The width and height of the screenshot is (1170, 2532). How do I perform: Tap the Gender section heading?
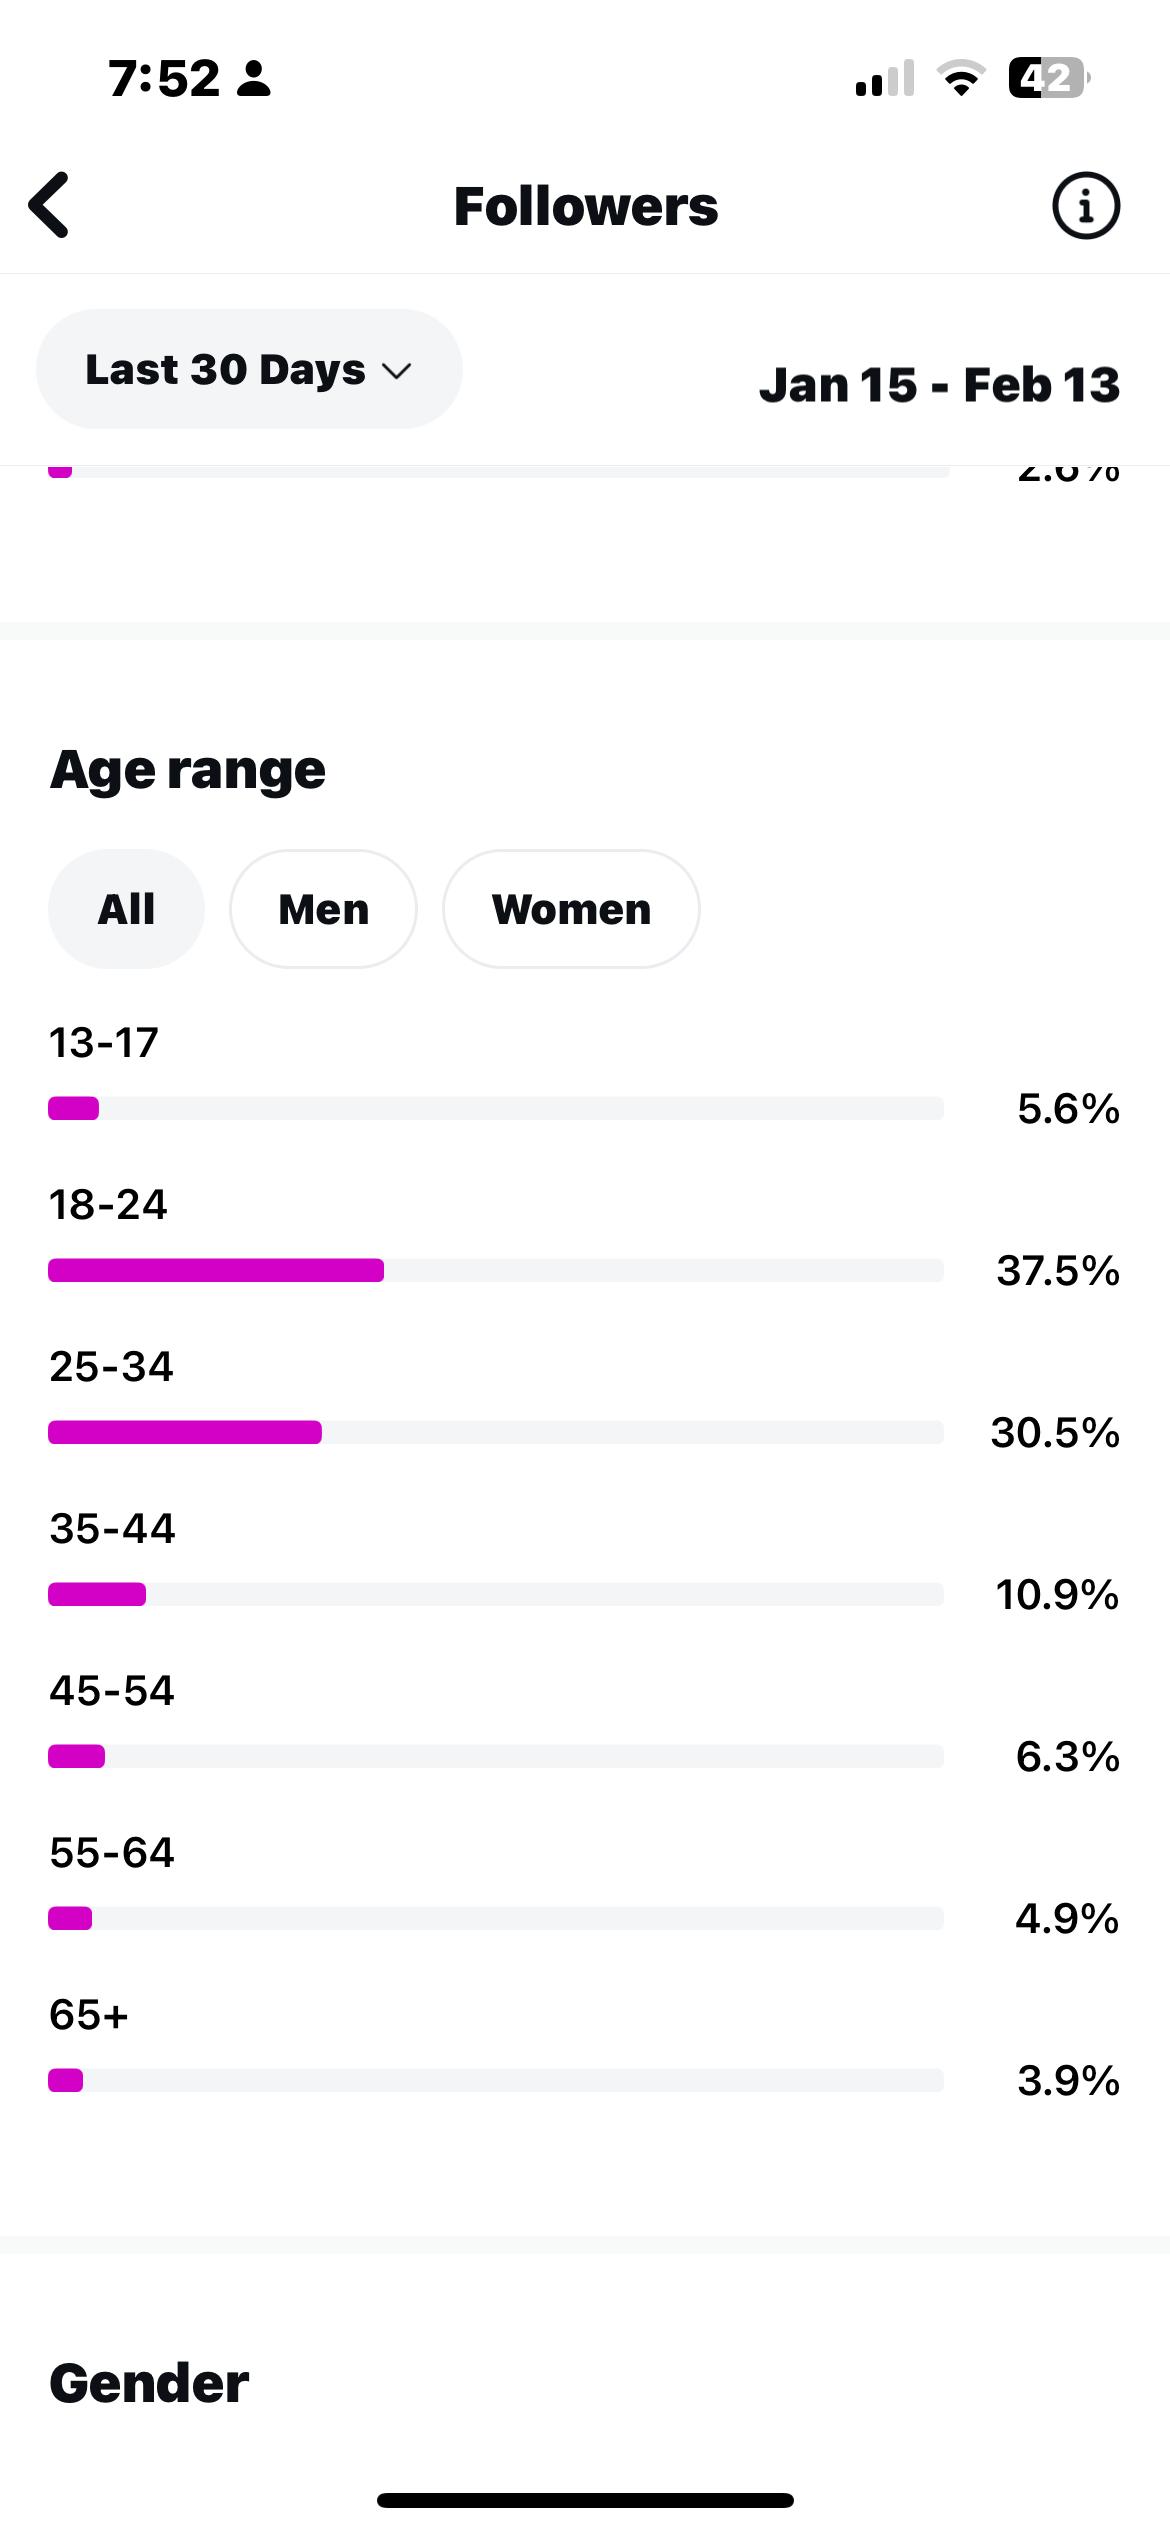149,2383
